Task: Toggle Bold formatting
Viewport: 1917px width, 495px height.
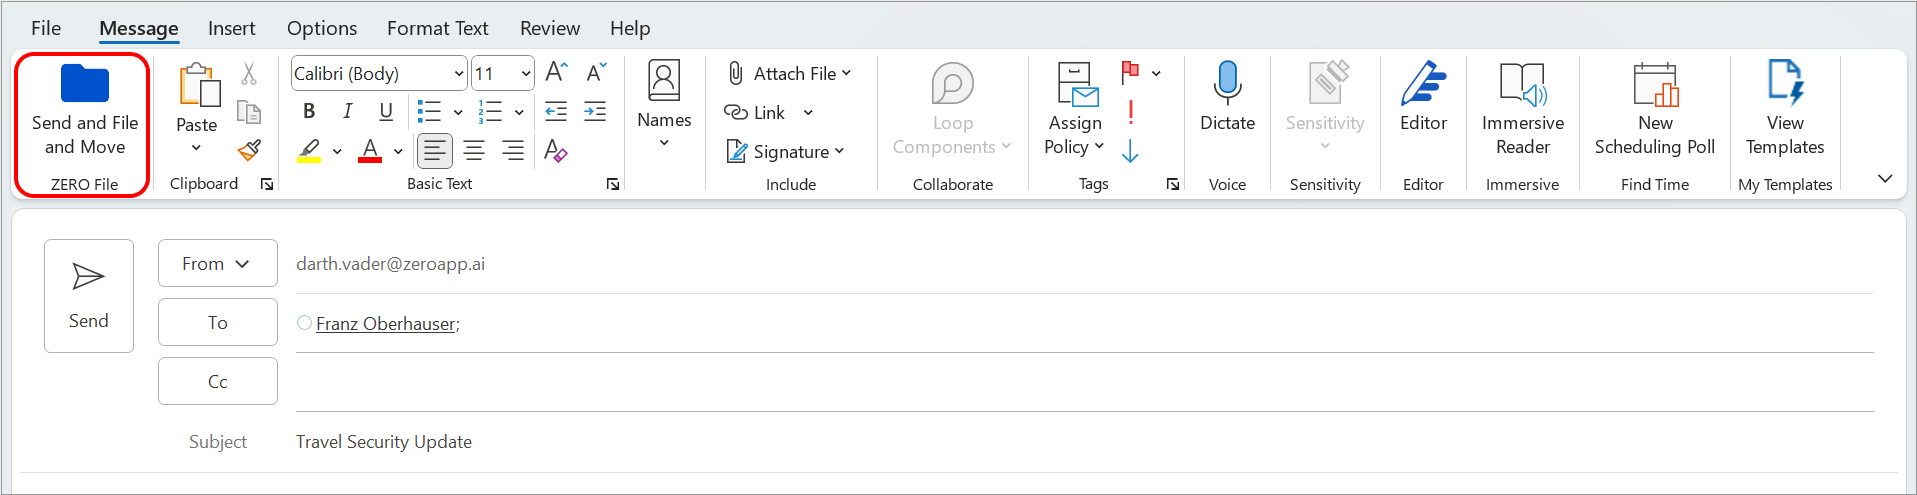Action: (309, 111)
